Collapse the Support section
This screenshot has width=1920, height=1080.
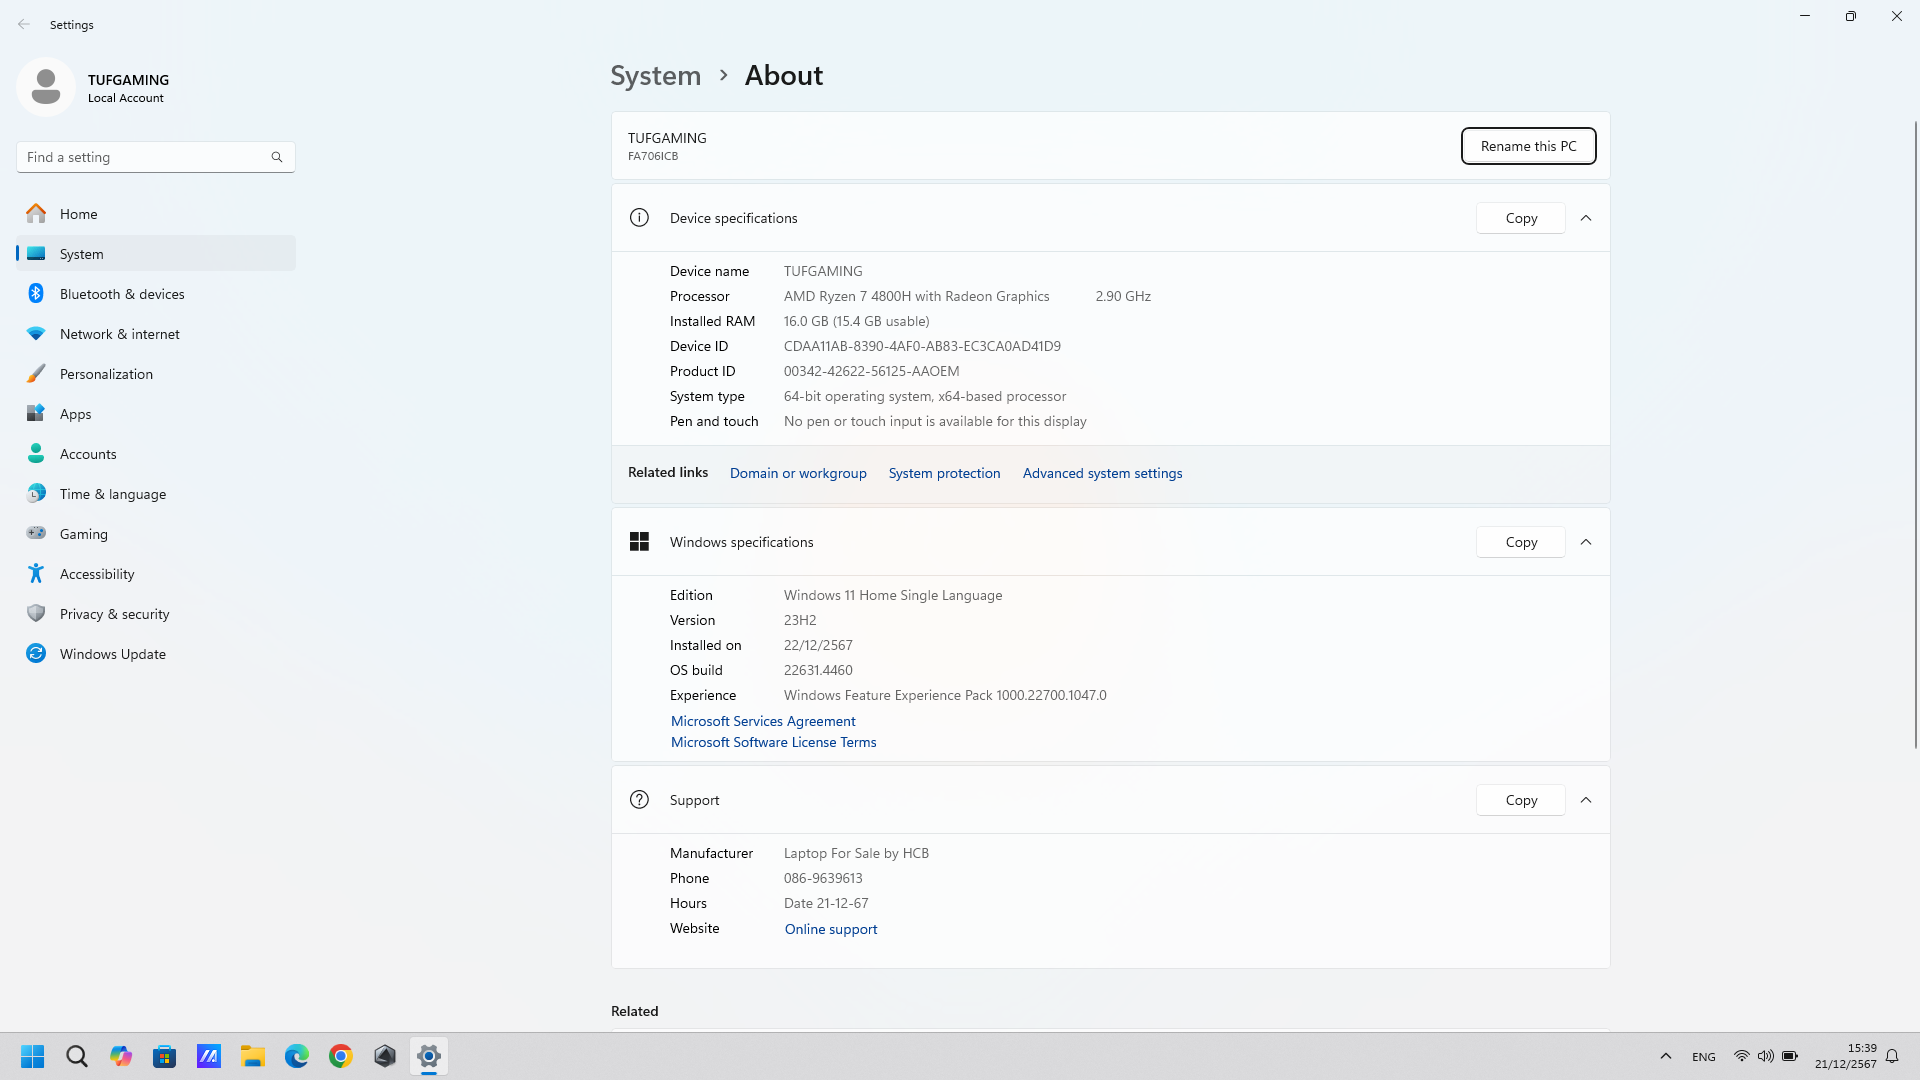click(x=1586, y=800)
